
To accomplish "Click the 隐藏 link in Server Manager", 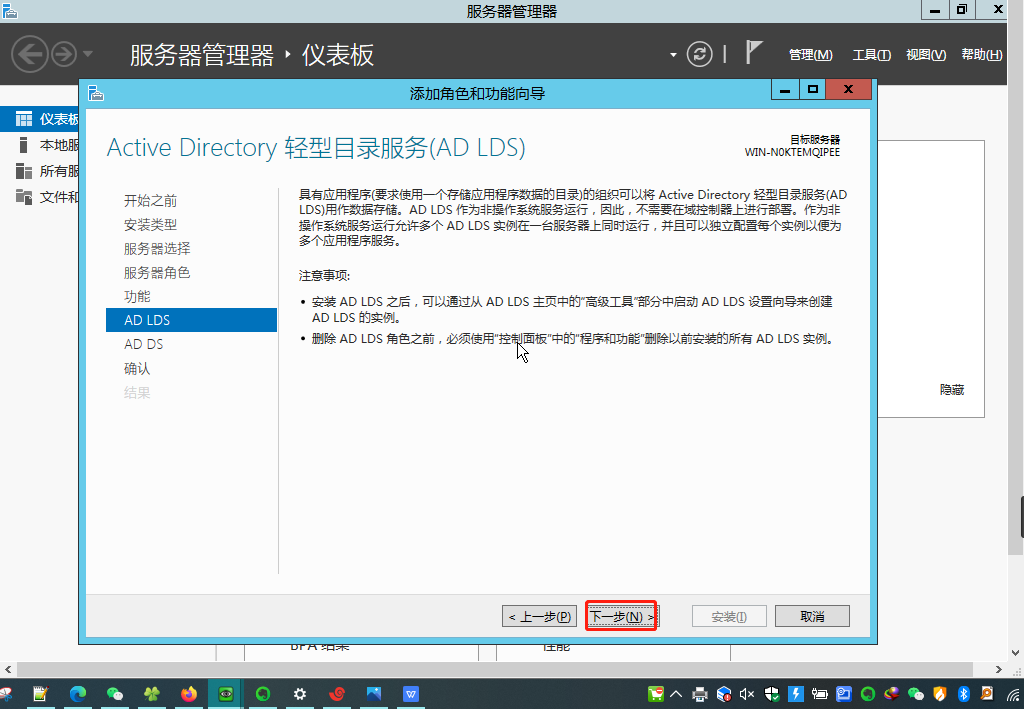I will [952, 390].
